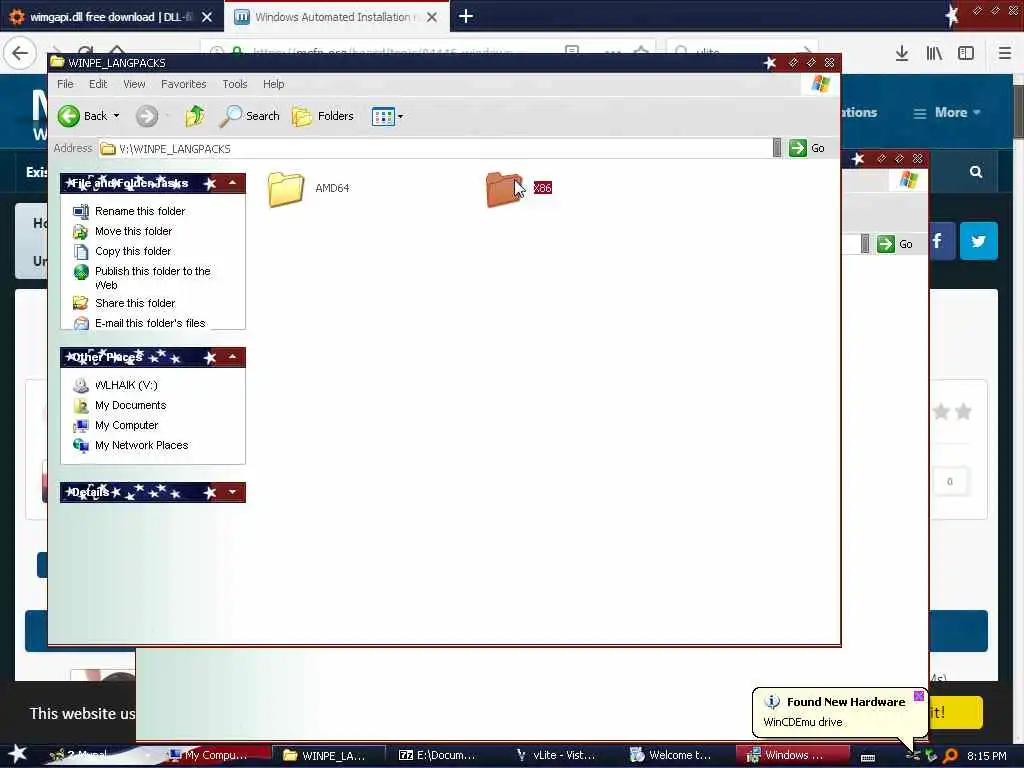The width and height of the screenshot is (1024, 768).
Task: Click Rename this folder
Action: (x=140, y=211)
